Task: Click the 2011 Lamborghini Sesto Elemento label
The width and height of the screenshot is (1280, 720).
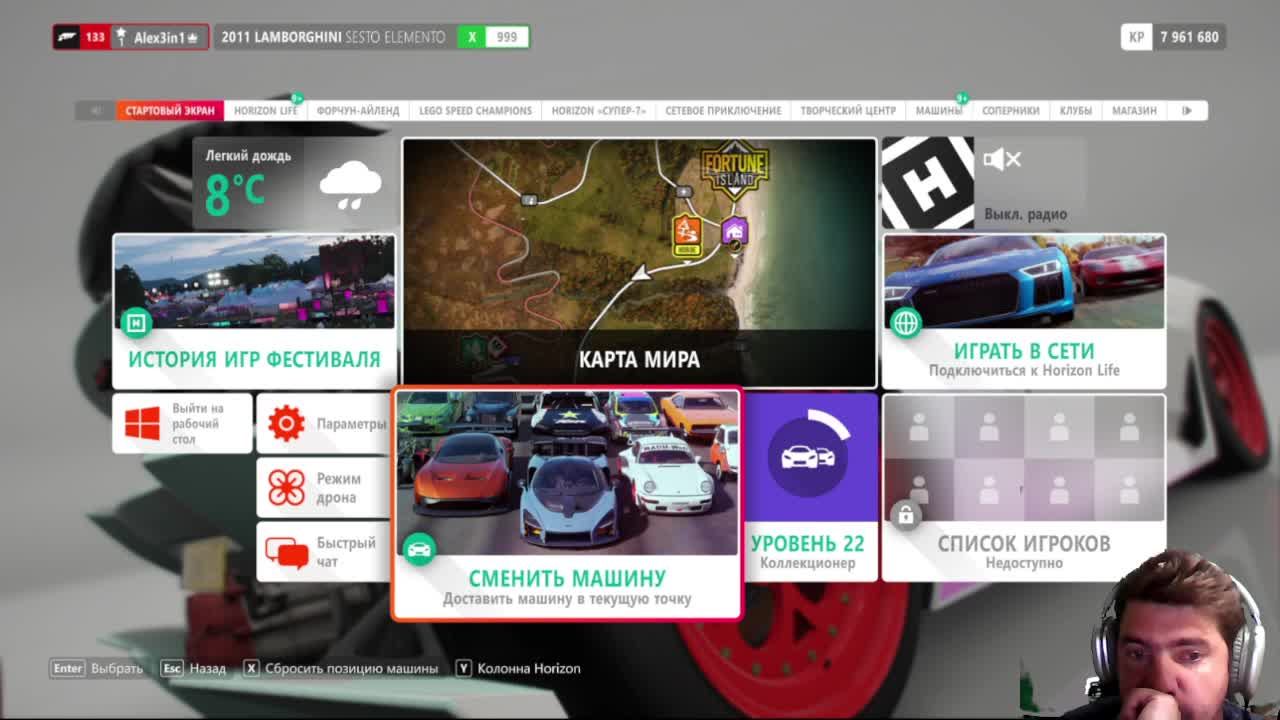Action: click(x=333, y=37)
